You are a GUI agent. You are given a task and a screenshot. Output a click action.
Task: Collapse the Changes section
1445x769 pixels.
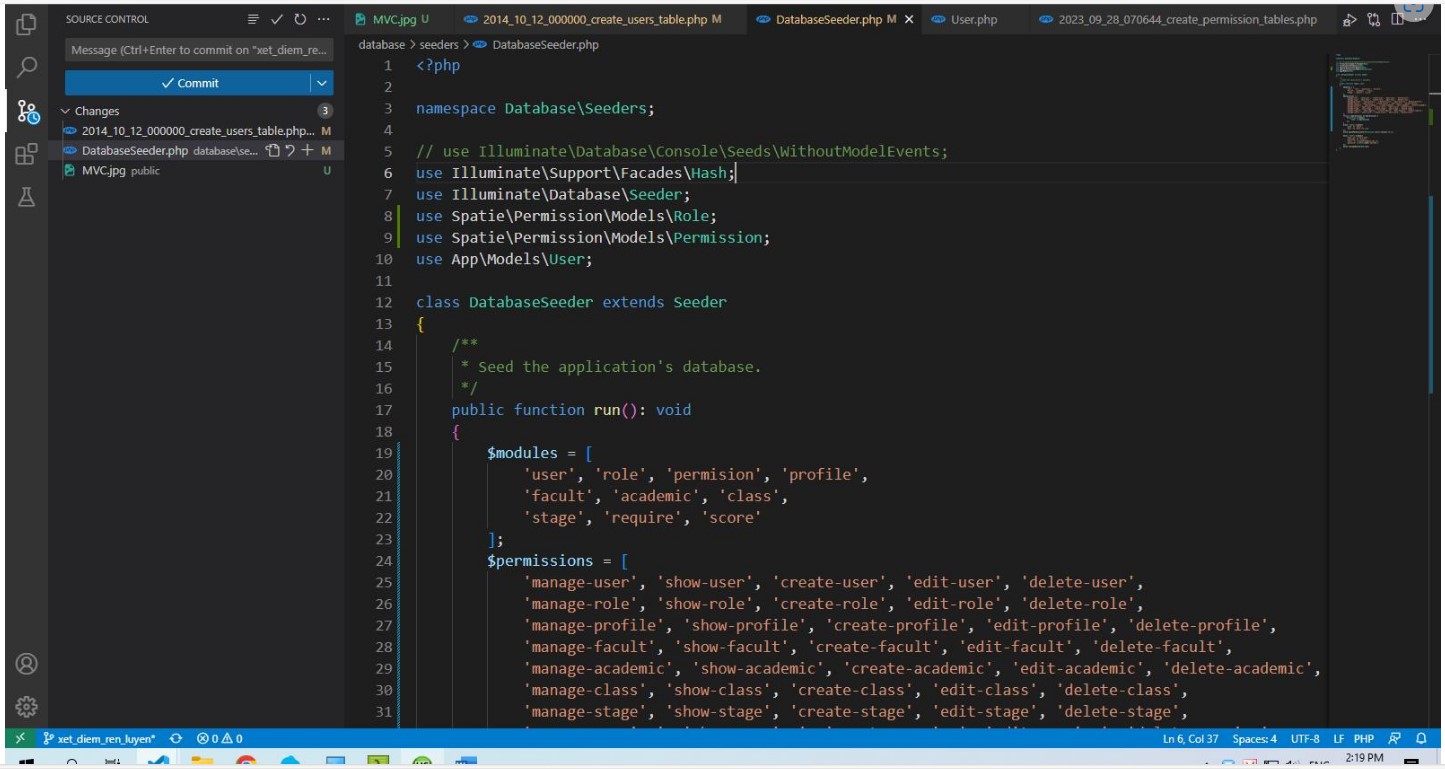67,111
